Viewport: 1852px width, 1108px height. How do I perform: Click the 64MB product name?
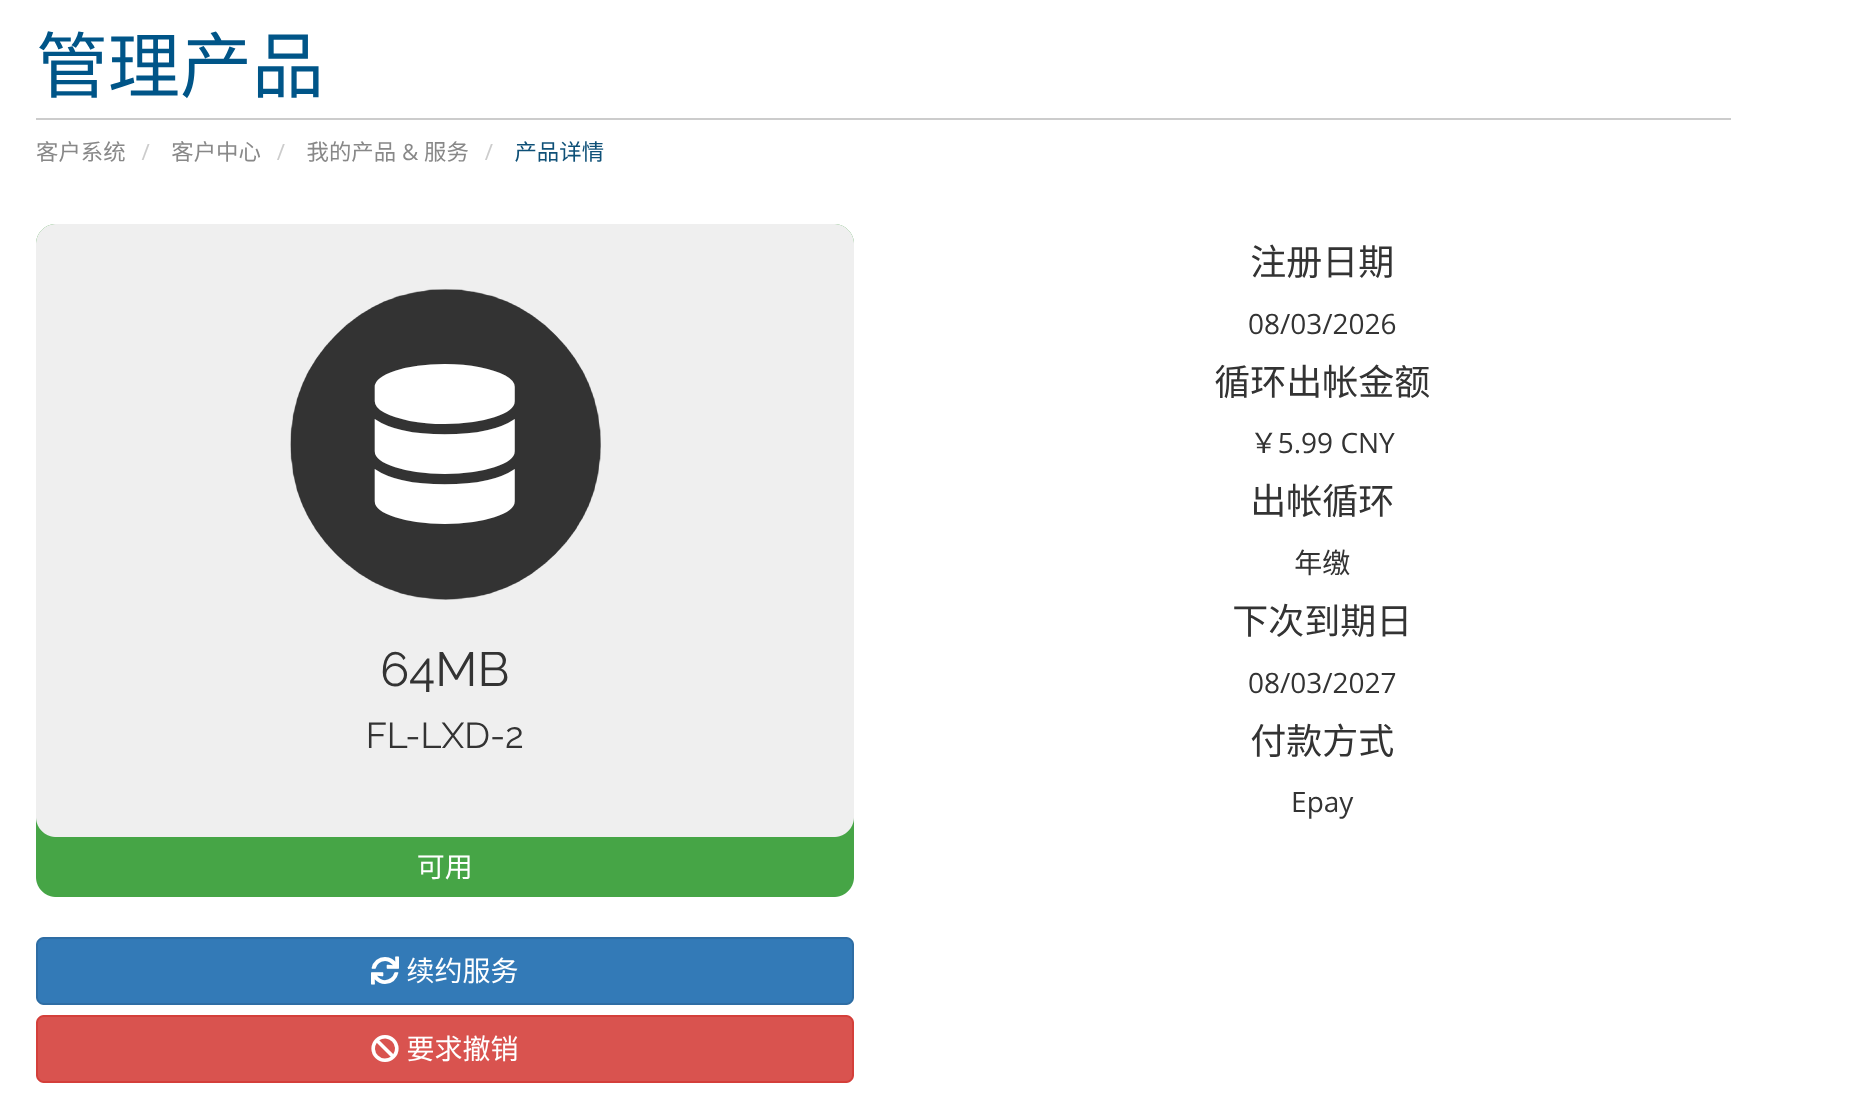pos(444,670)
